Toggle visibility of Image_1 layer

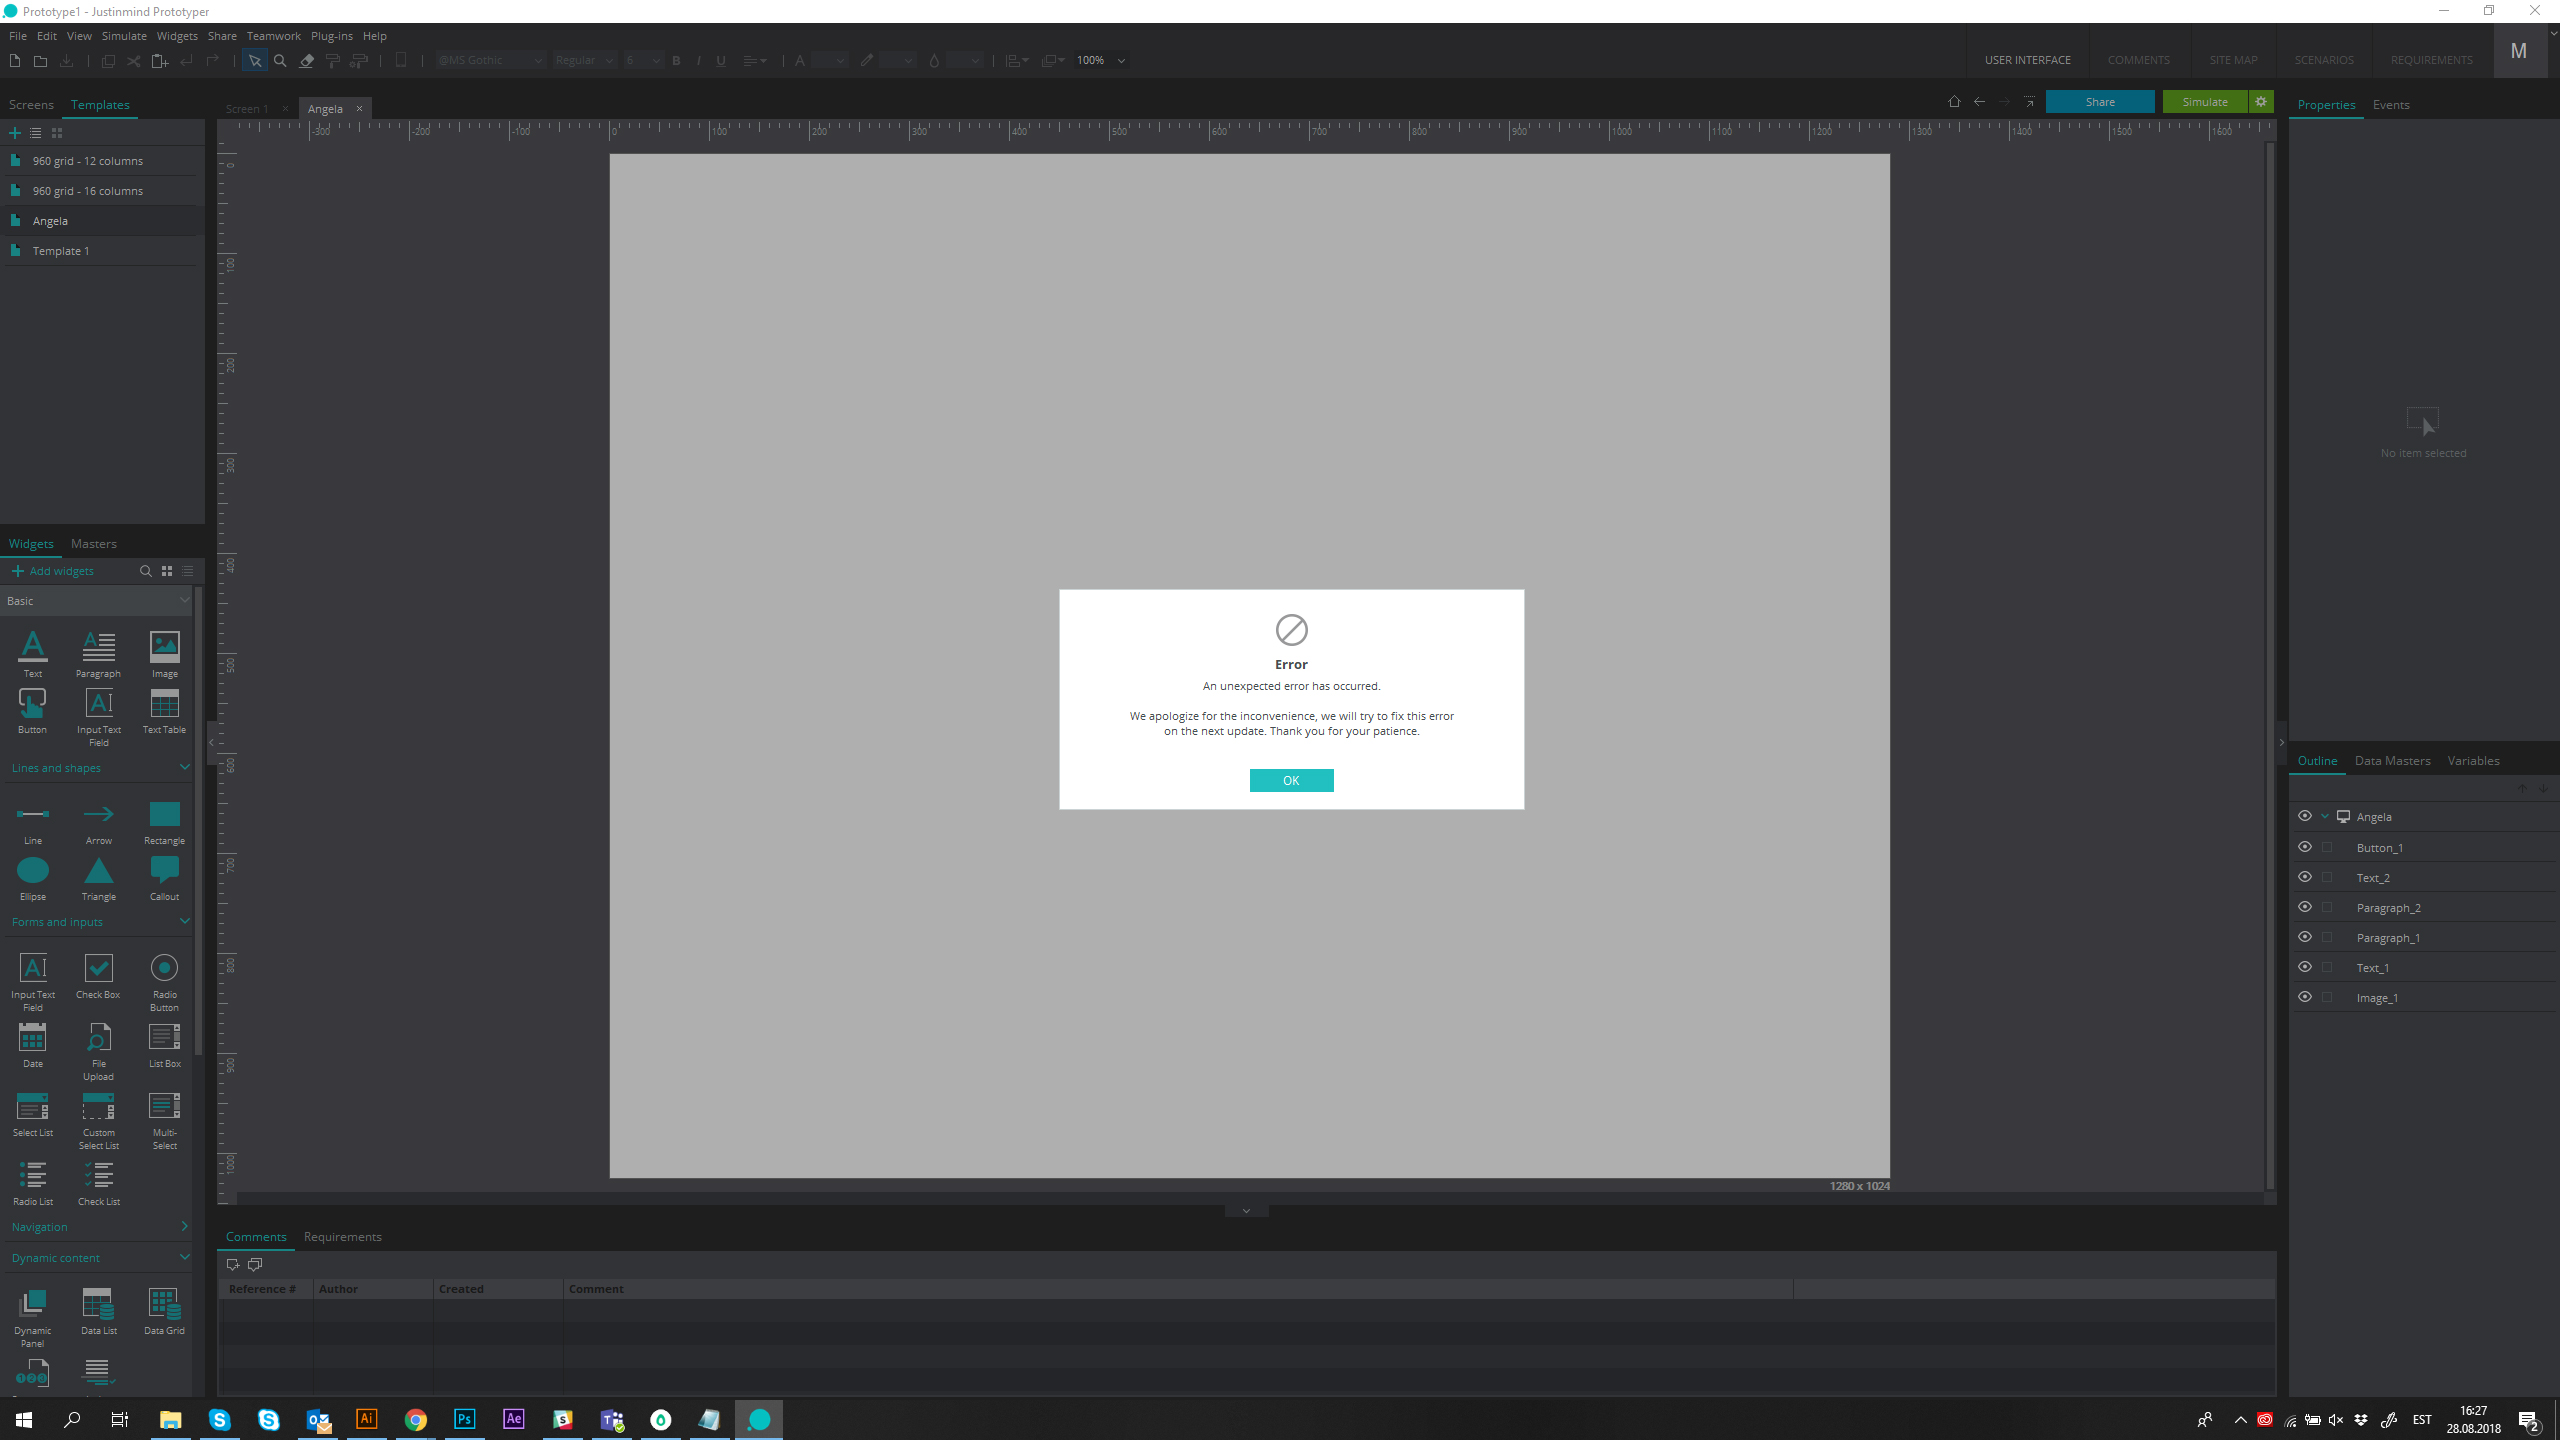coord(2305,997)
